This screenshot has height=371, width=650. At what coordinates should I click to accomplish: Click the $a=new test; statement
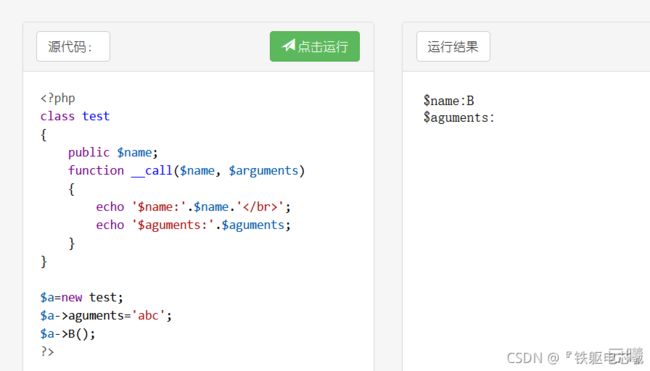click(82, 297)
